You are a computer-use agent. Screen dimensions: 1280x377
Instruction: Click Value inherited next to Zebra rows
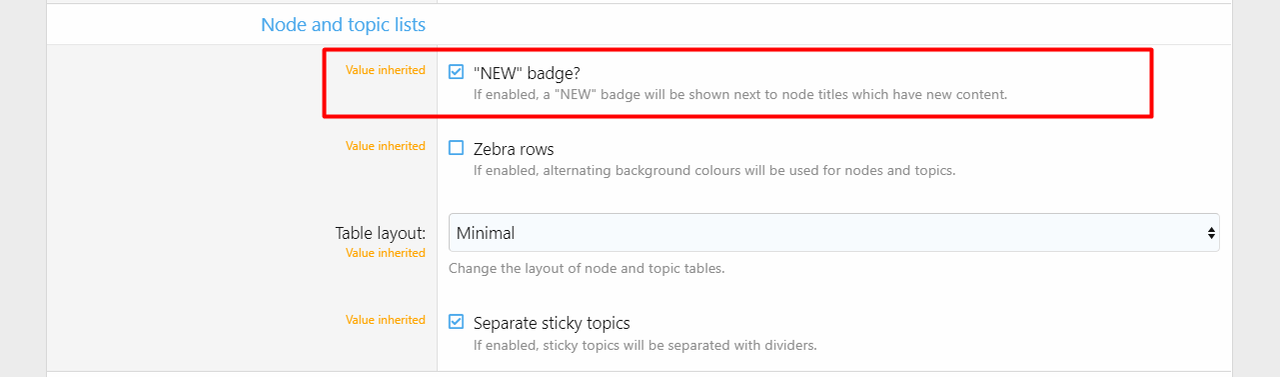point(385,146)
